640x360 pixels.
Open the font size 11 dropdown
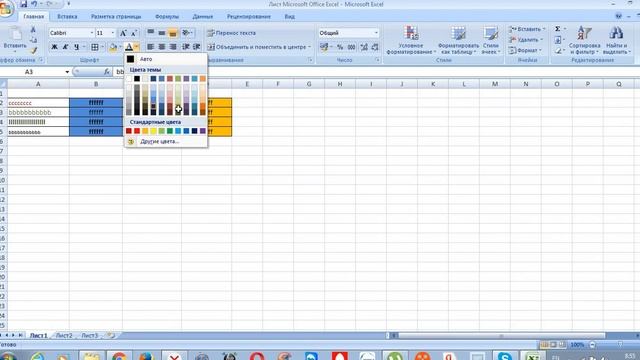click(113, 33)
